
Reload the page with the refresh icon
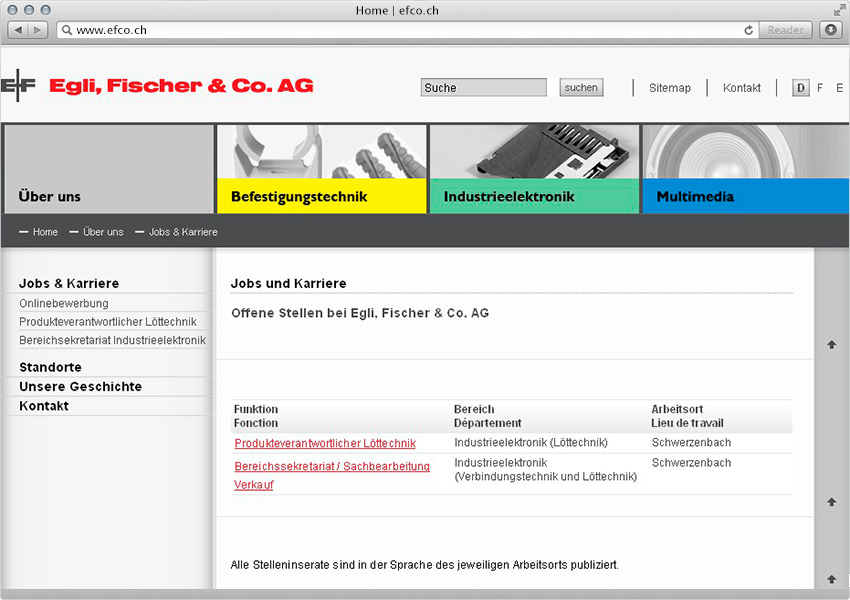[x=749, y=30]
